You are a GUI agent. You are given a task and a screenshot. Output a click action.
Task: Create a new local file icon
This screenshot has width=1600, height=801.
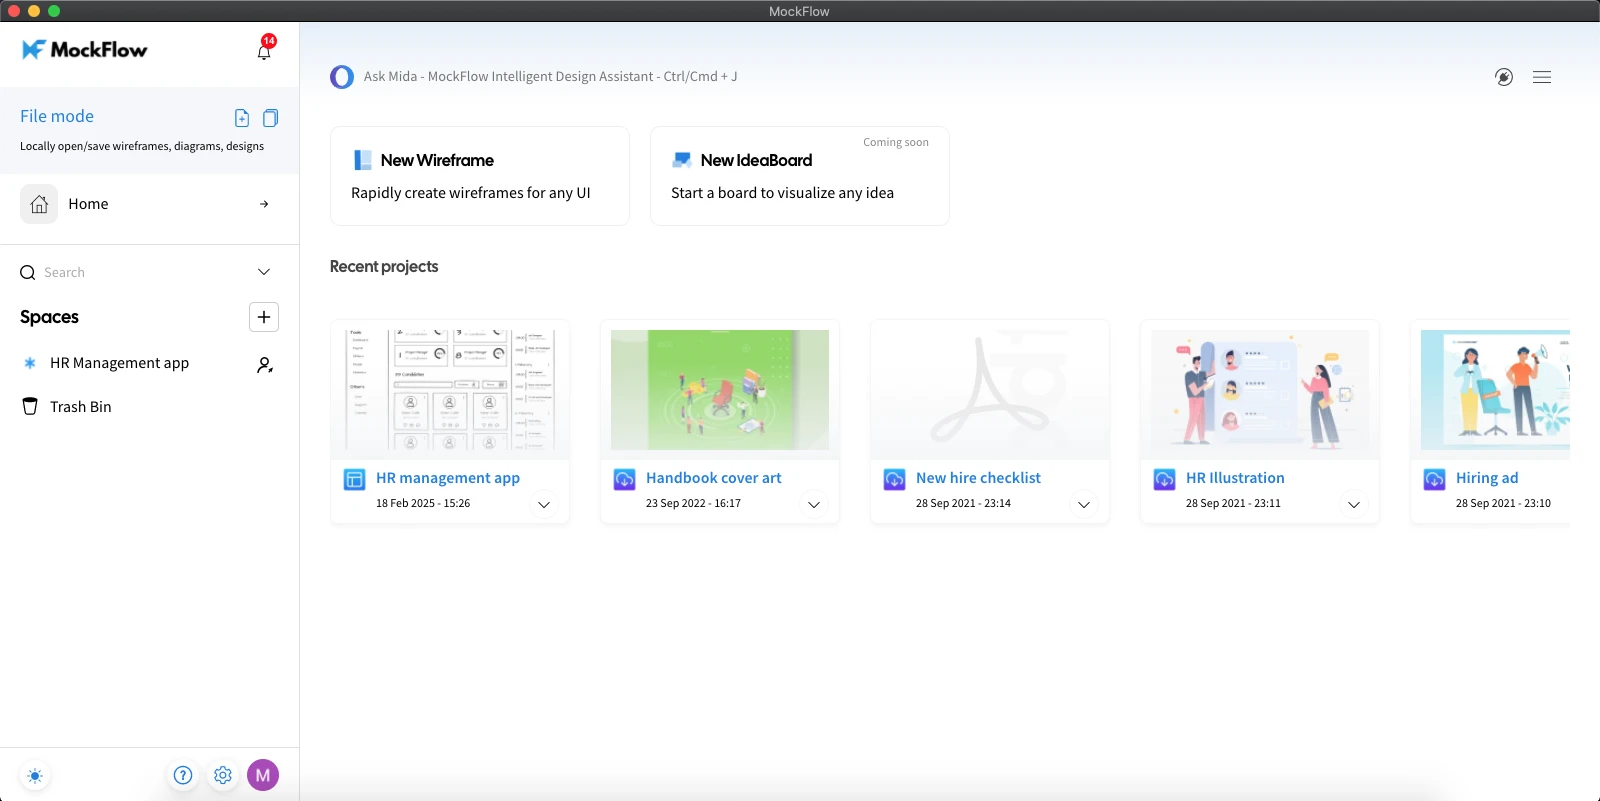pyautogui.click(x=242, y=118)
